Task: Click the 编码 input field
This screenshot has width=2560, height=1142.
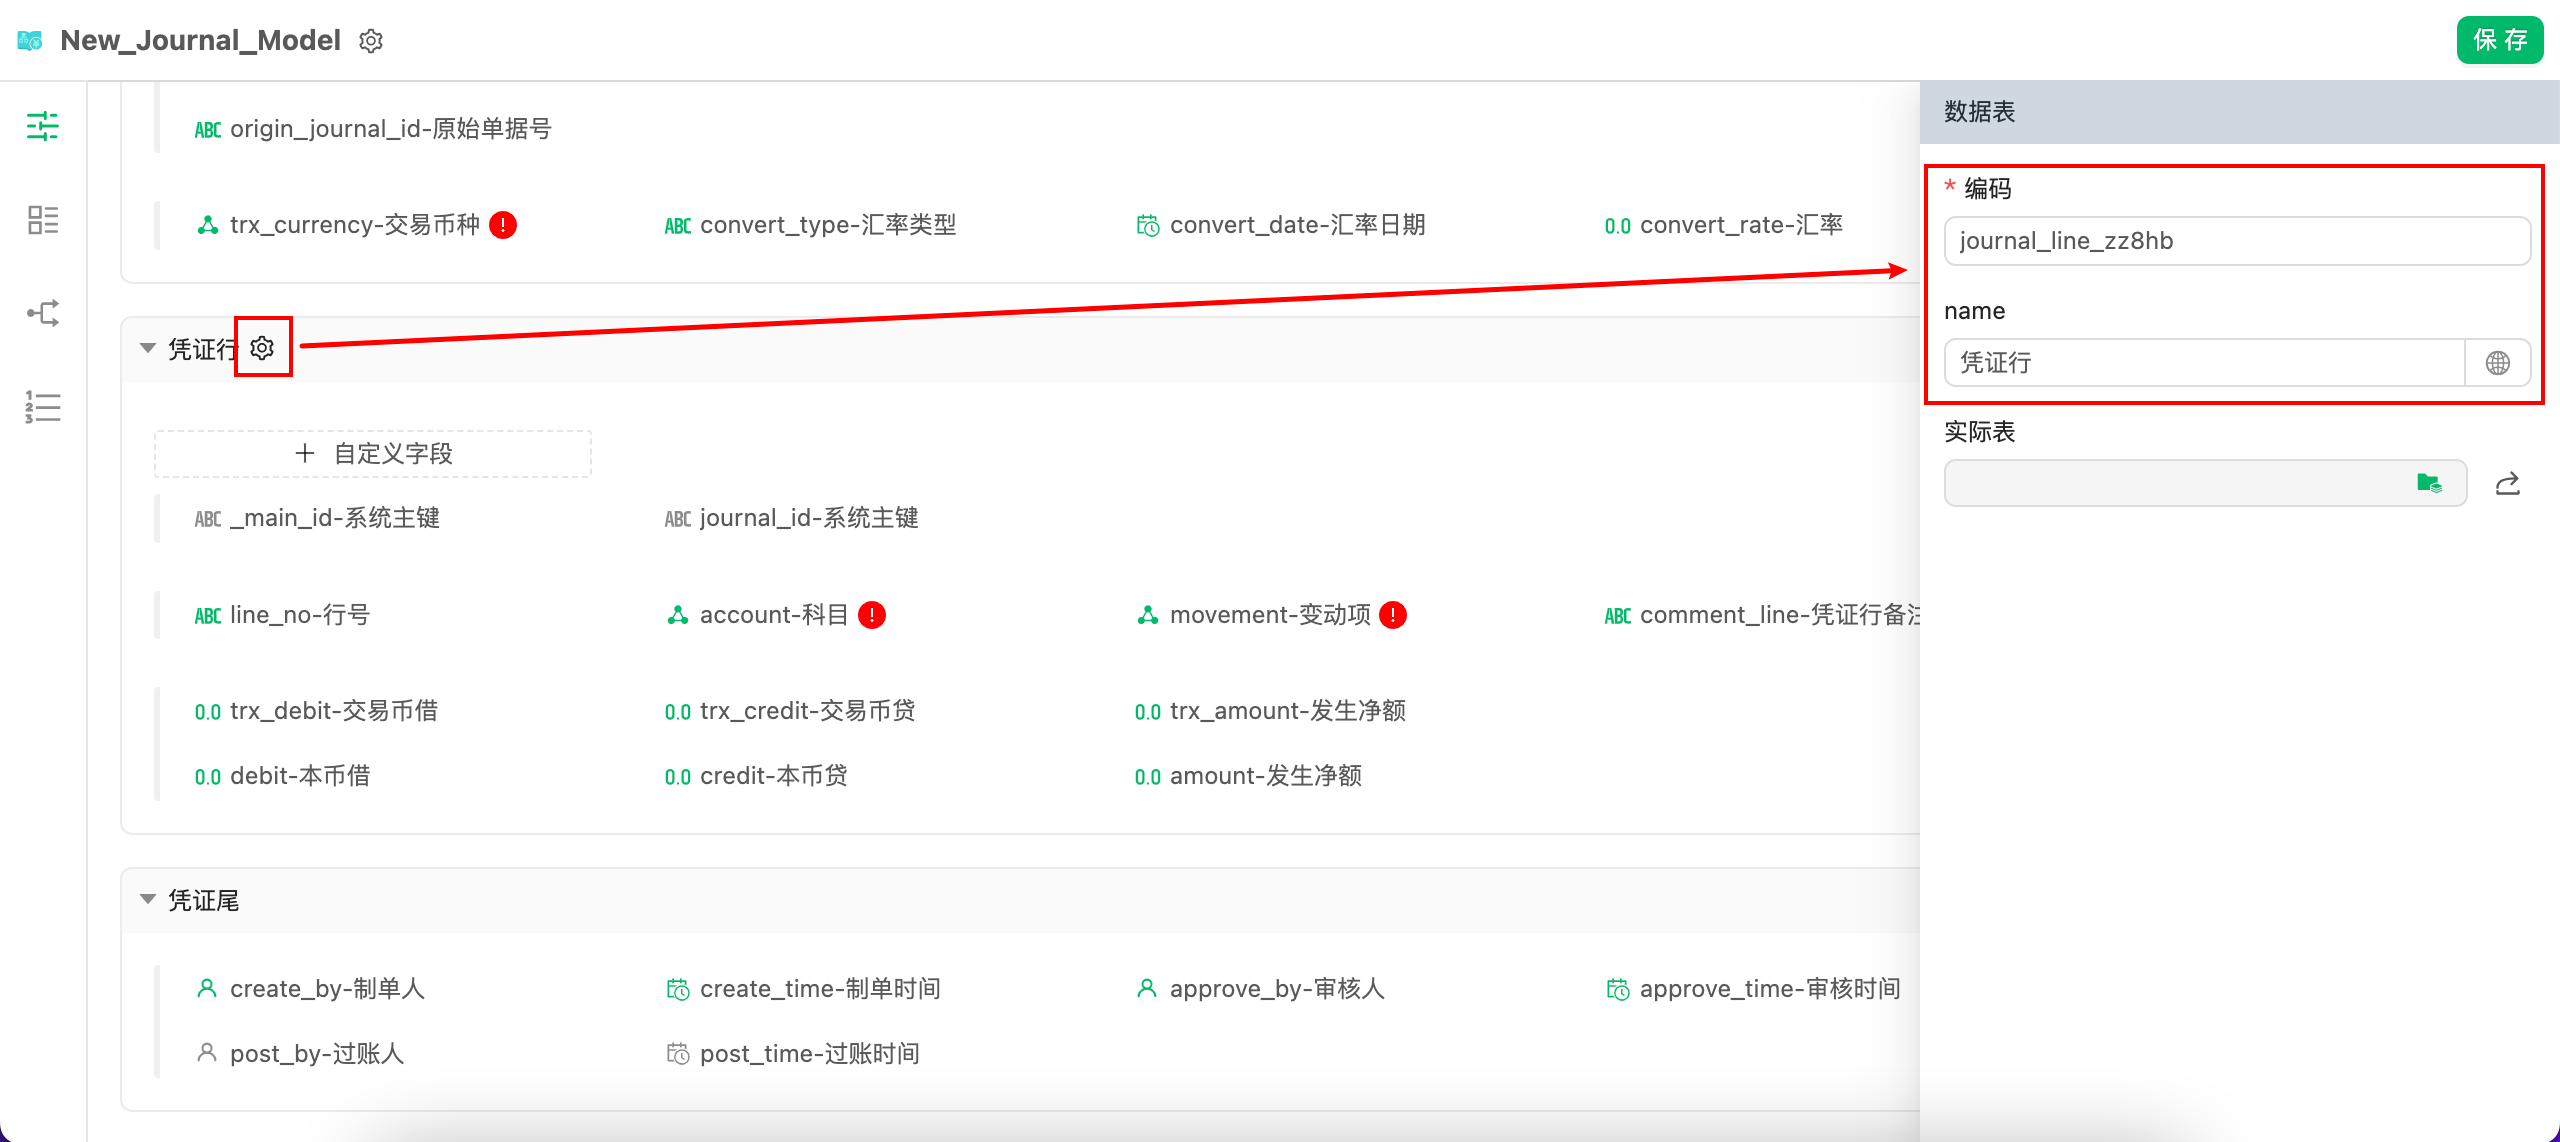Action: coord(2236,241)
